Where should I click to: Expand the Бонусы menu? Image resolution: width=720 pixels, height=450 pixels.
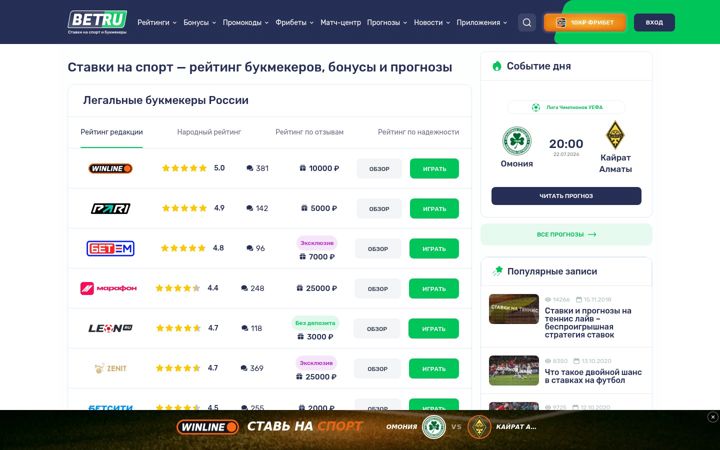click(x=199, y=22)
